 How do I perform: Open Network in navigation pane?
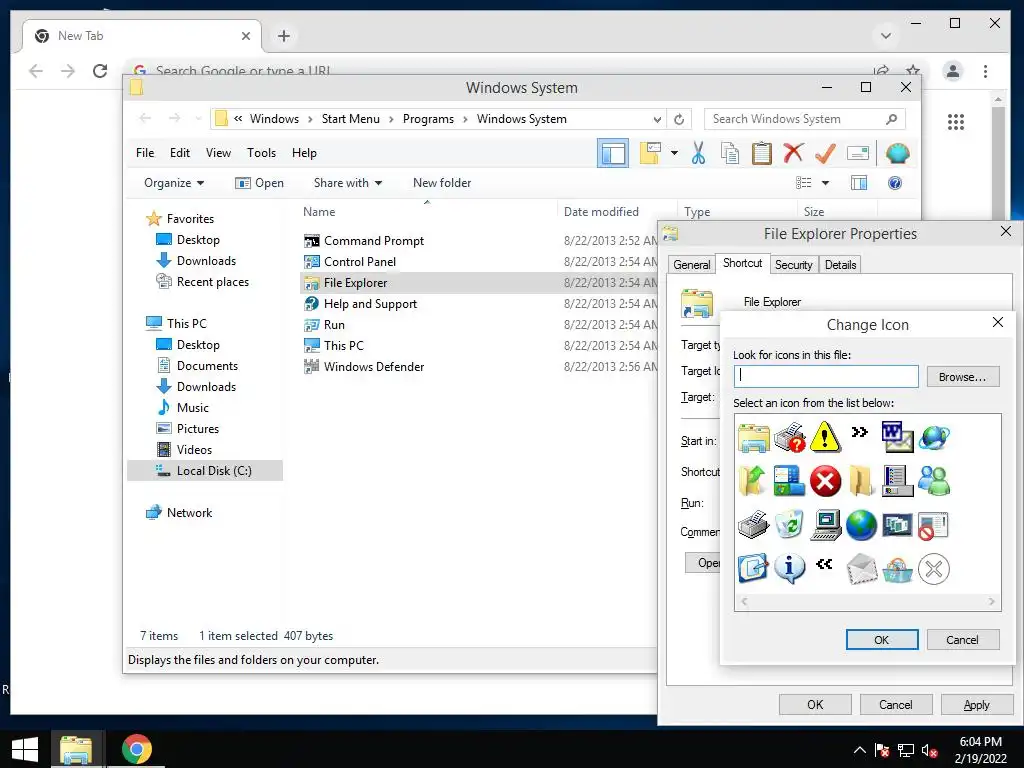click(189, 513)
